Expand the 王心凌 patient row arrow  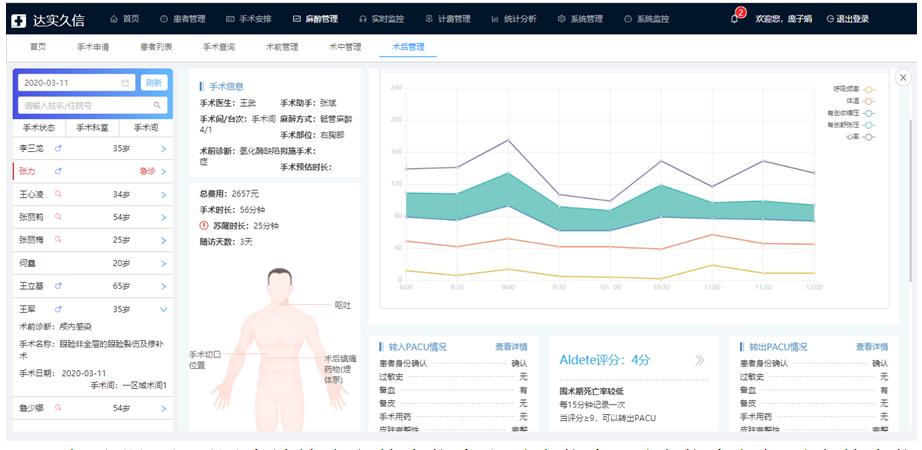164,194
